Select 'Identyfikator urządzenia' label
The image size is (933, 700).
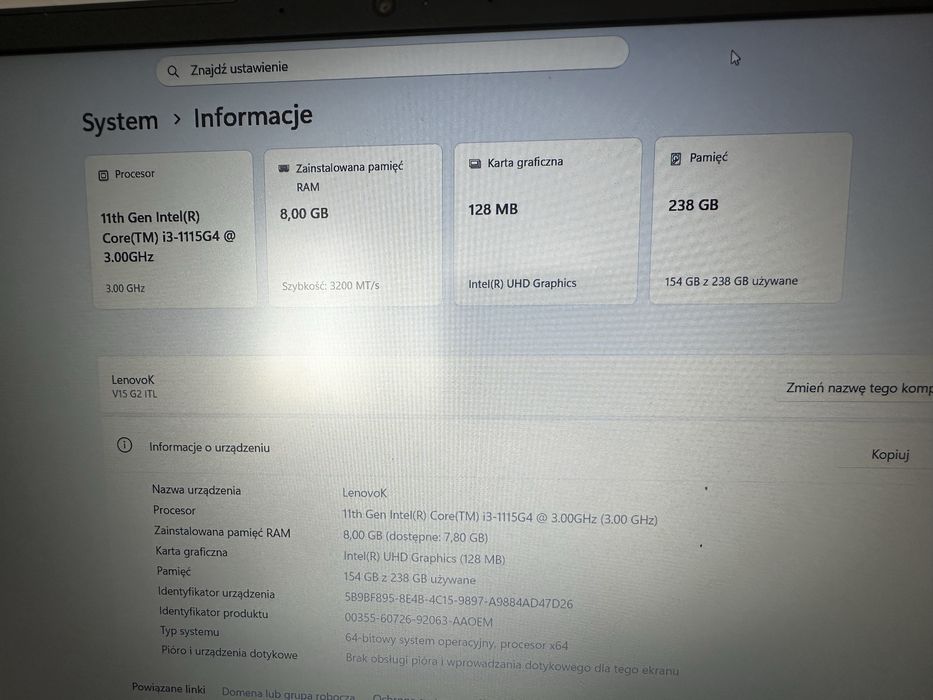pos(216,592)
